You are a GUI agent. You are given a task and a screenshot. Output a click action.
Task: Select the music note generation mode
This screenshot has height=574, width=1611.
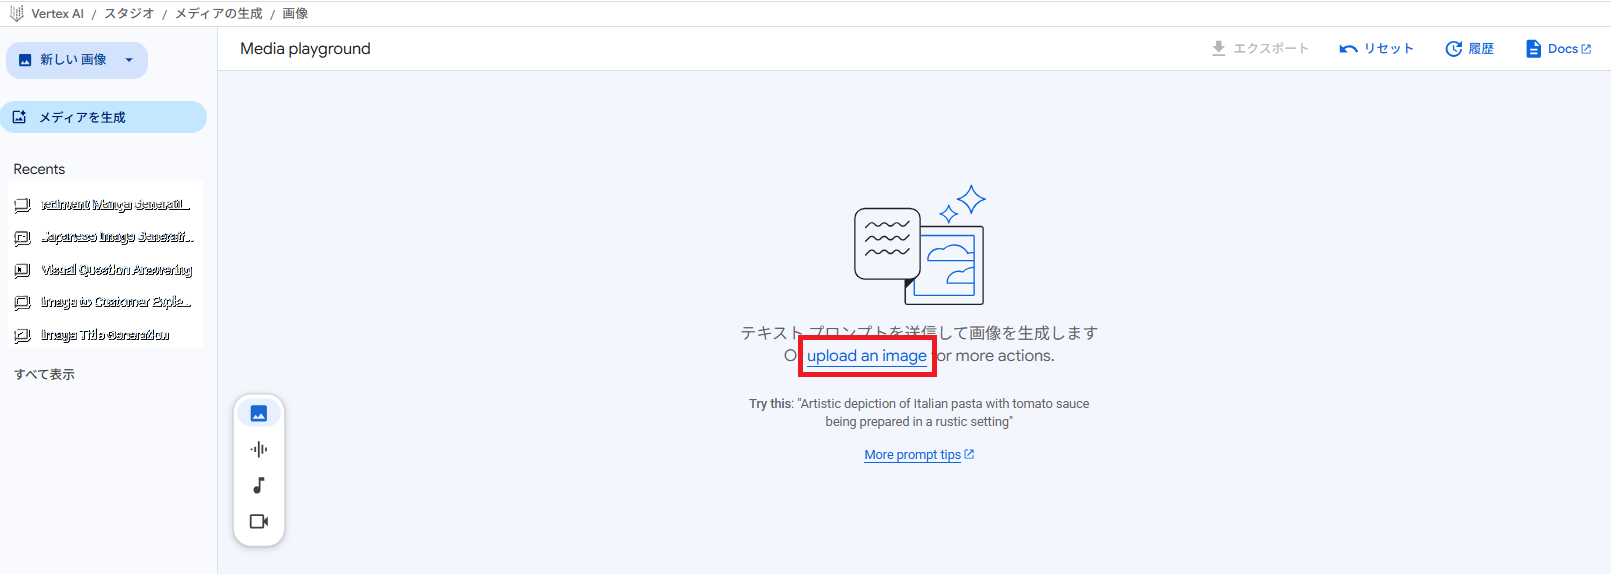click(x=259, y=485)
